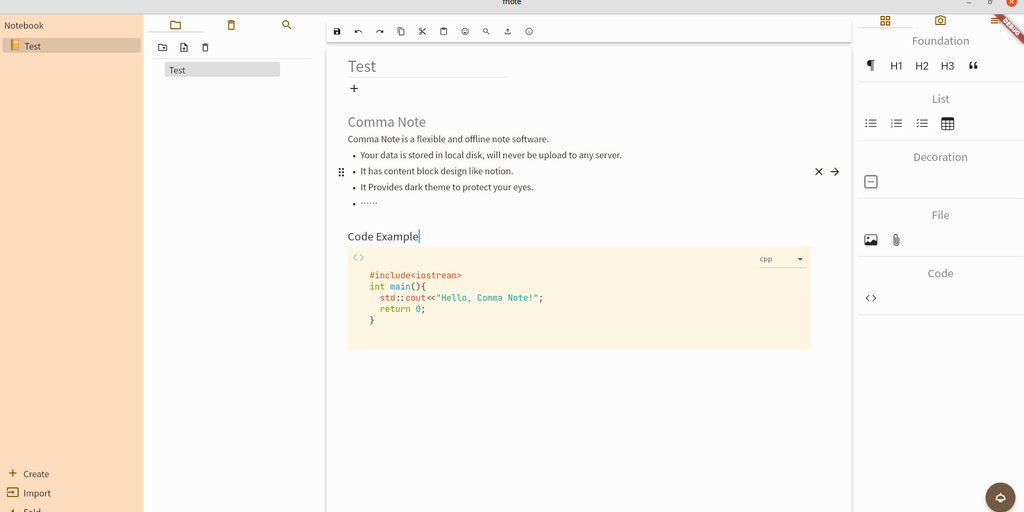1024x512 pixels.
Task: Switch to the trash tab
Action: point(231,25)
